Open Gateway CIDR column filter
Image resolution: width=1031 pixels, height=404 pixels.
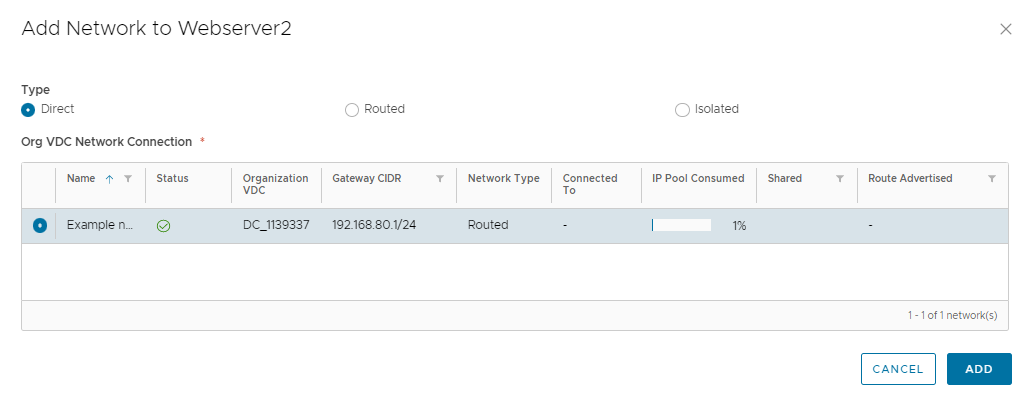point(440,178)
